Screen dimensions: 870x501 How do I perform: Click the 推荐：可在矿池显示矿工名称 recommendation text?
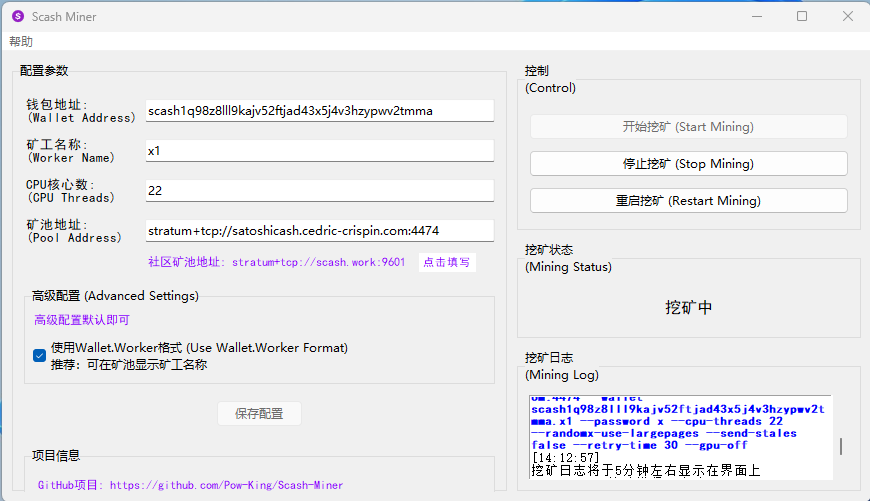tap(129, 365)
